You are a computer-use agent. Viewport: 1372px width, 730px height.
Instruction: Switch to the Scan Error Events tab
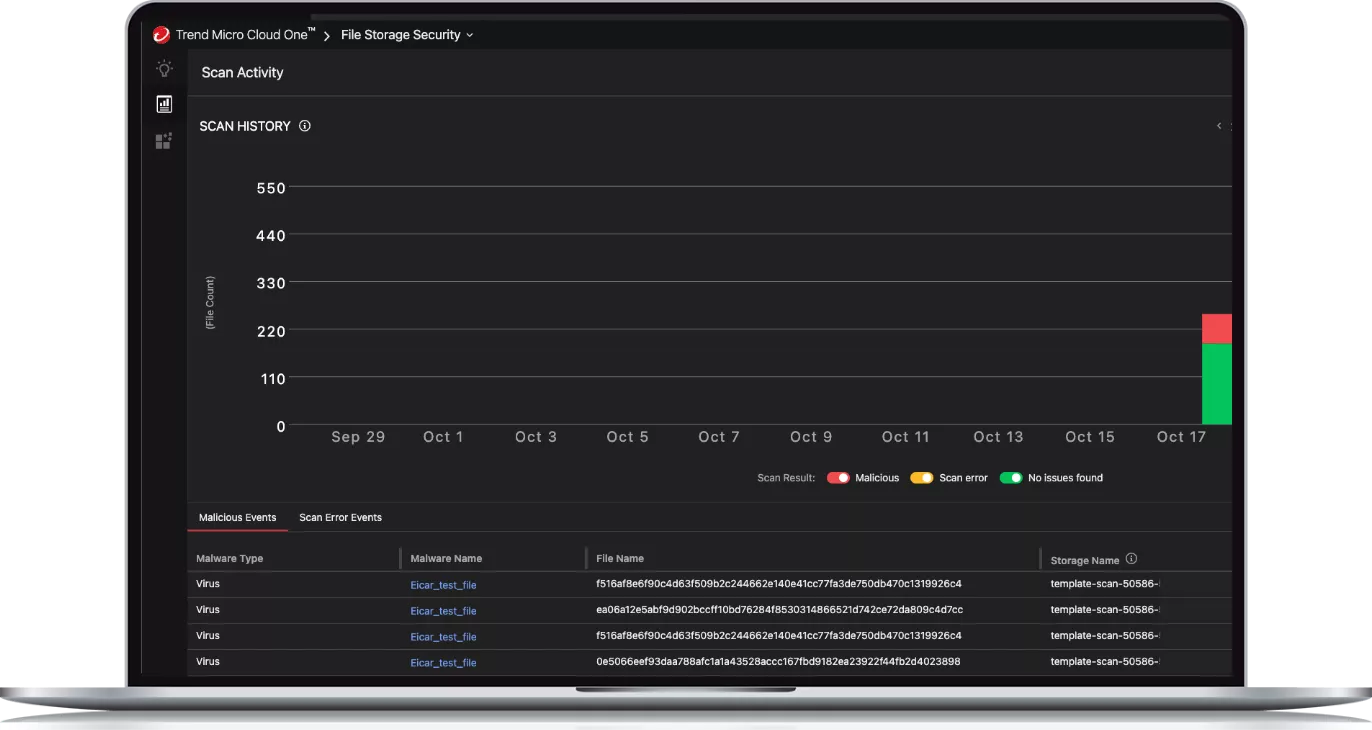340,517
